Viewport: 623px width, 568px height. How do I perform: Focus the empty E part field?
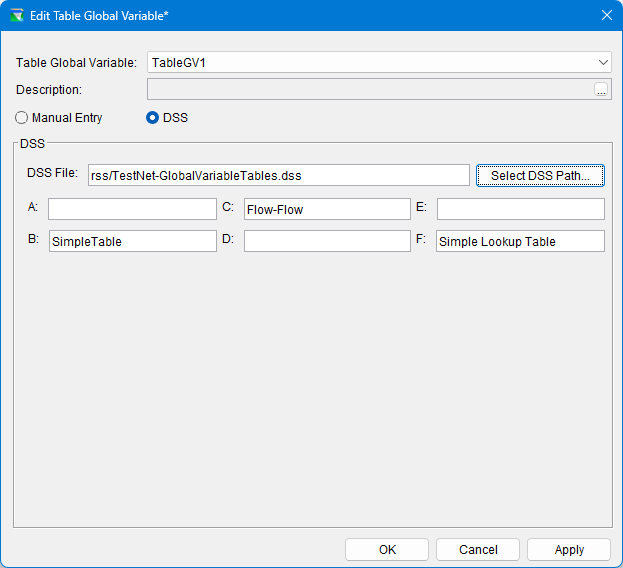tap(520, 209)
